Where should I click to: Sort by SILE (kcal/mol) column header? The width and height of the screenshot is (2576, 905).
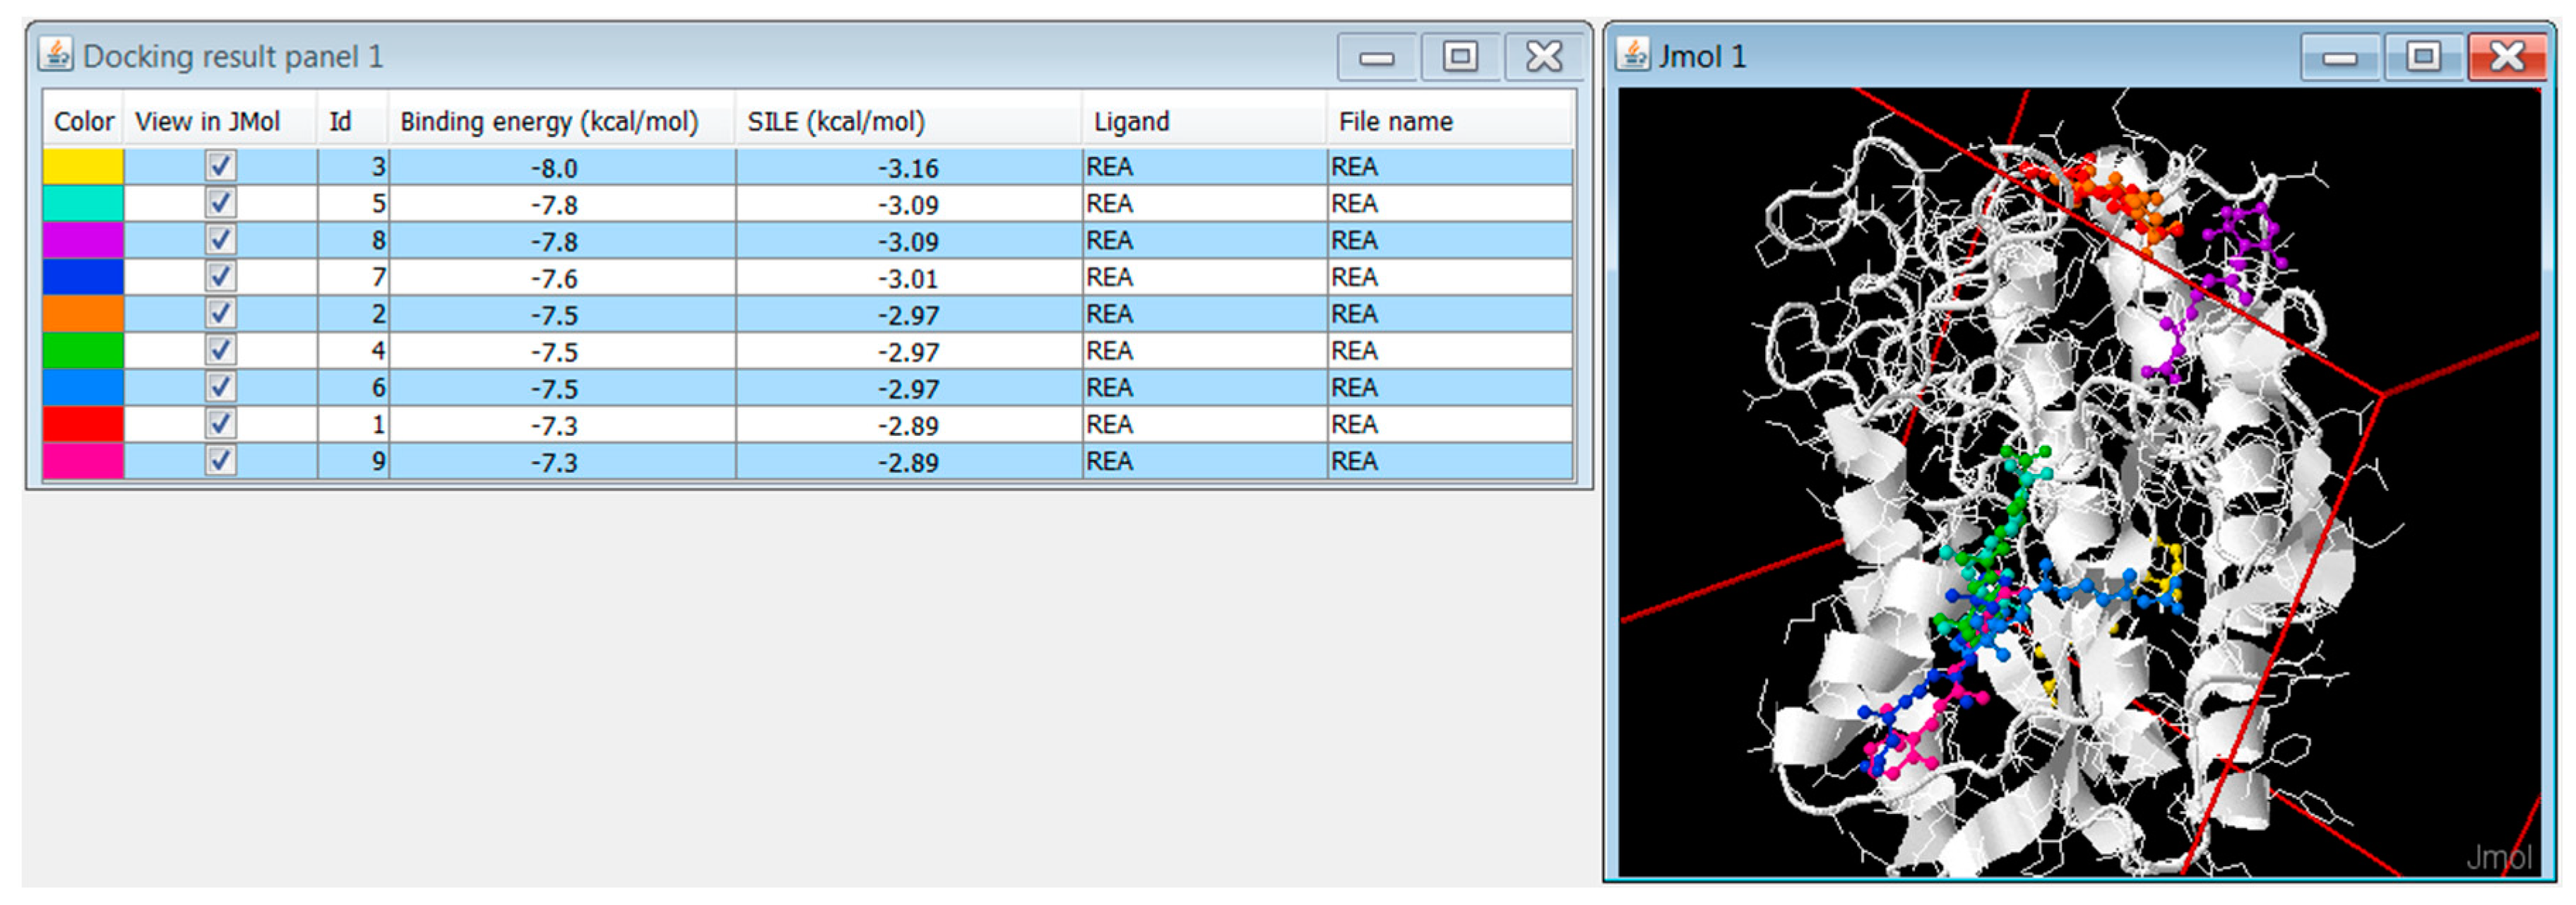[x=909, y=121]
